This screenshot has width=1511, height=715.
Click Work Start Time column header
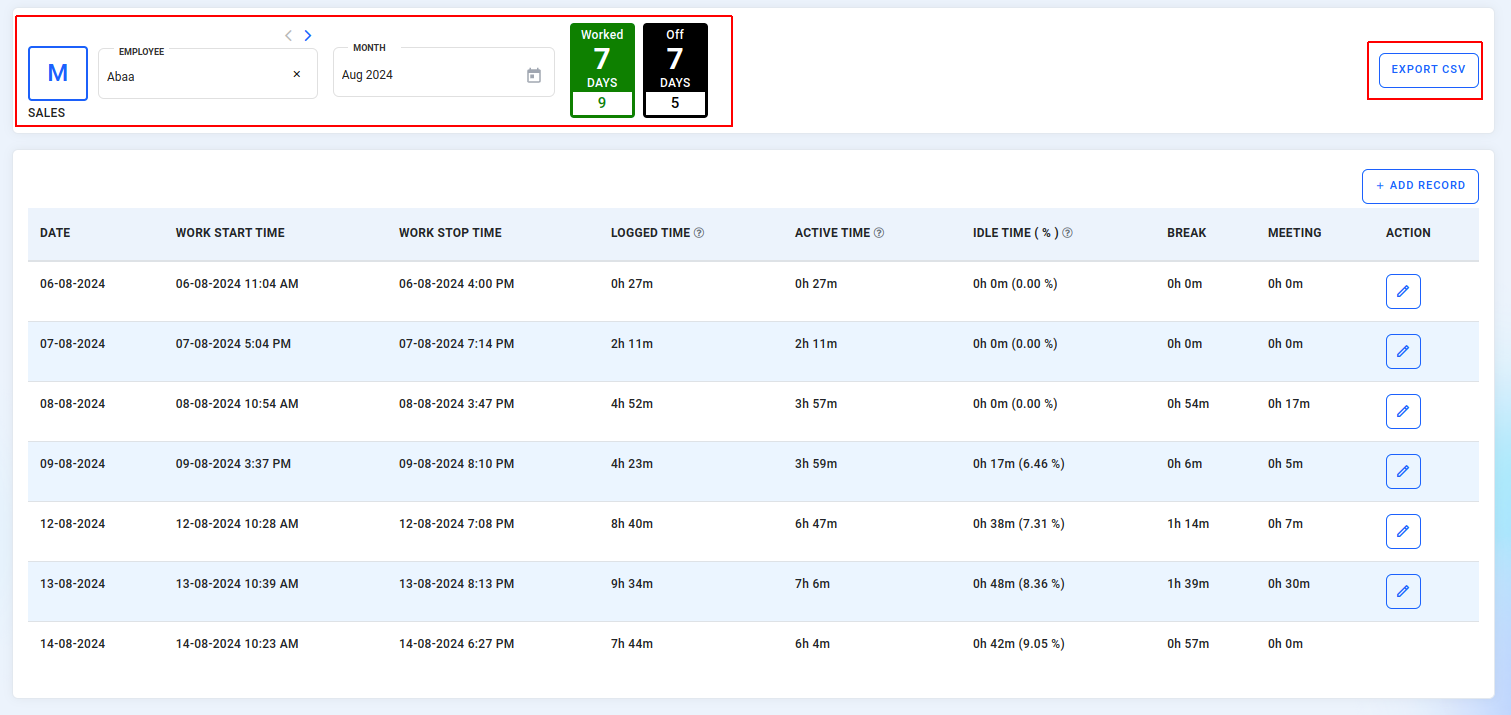[230, 233]
